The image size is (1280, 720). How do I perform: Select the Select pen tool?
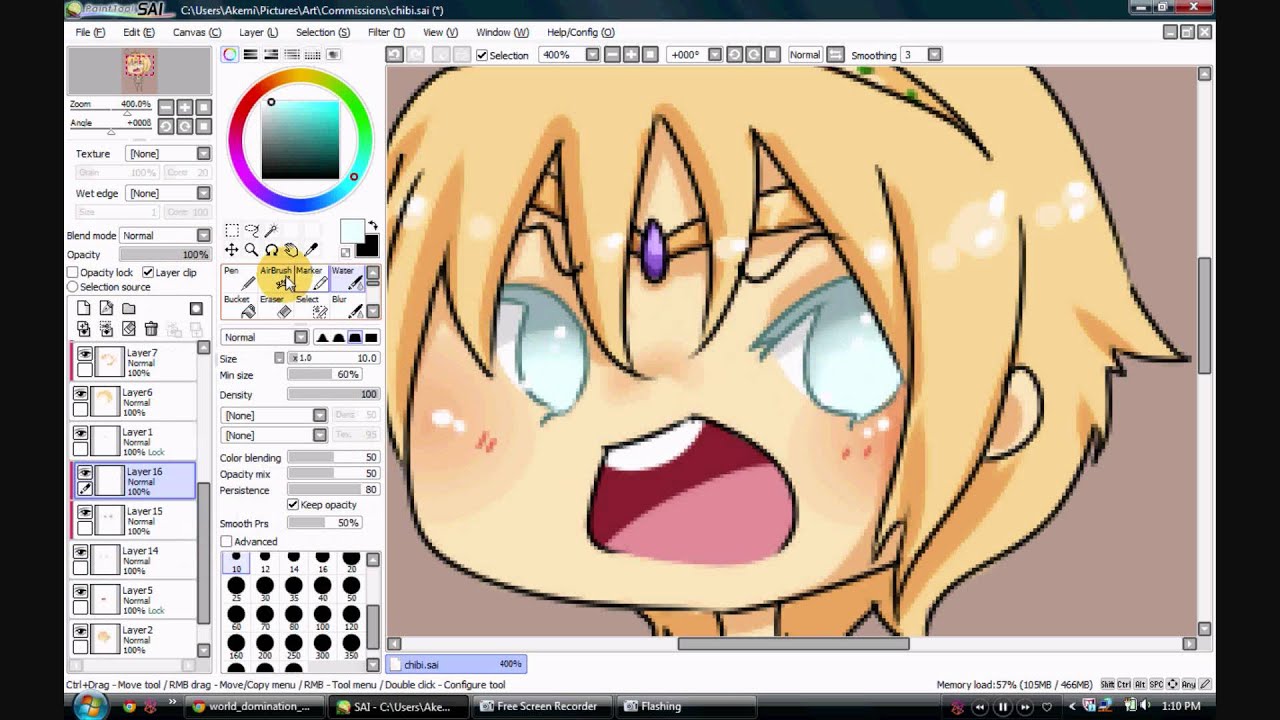[311, 306]
